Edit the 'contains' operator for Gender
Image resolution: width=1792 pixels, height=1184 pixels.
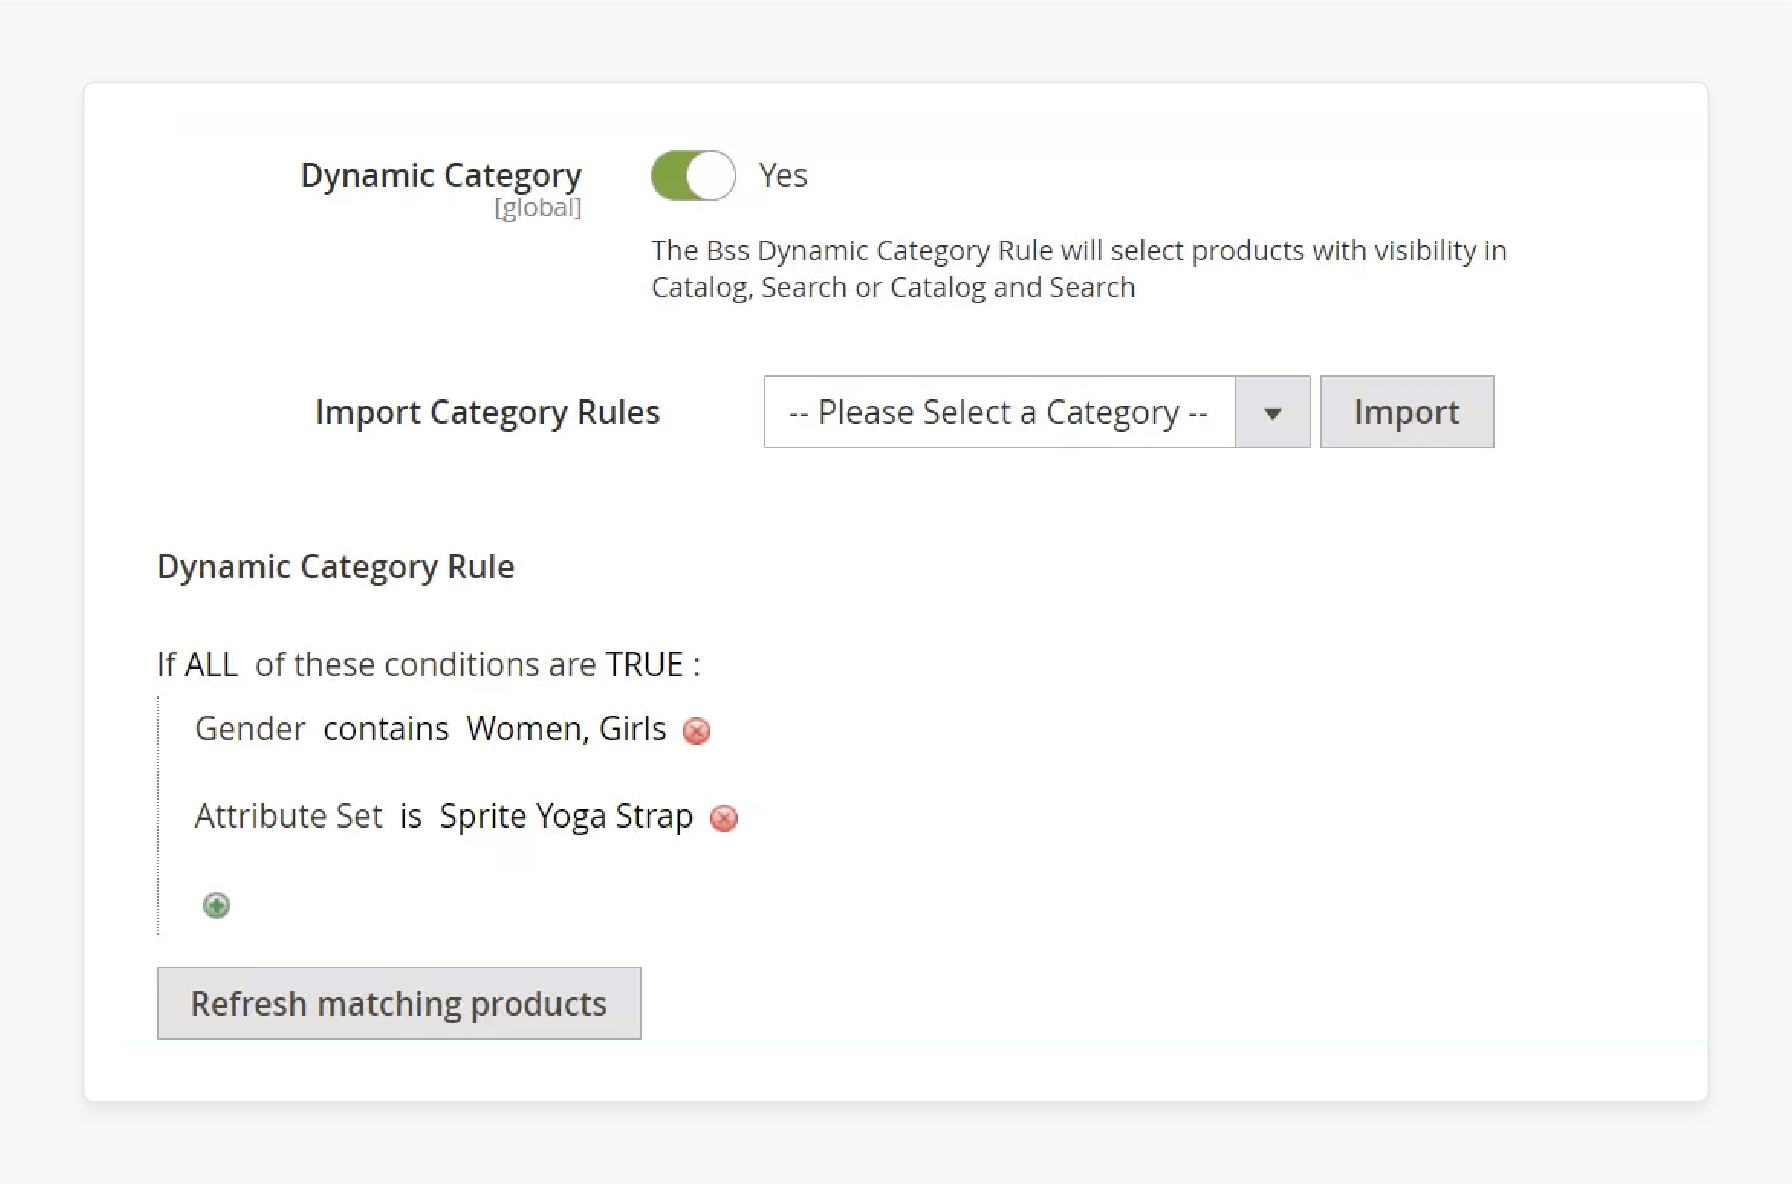(386, 729)
